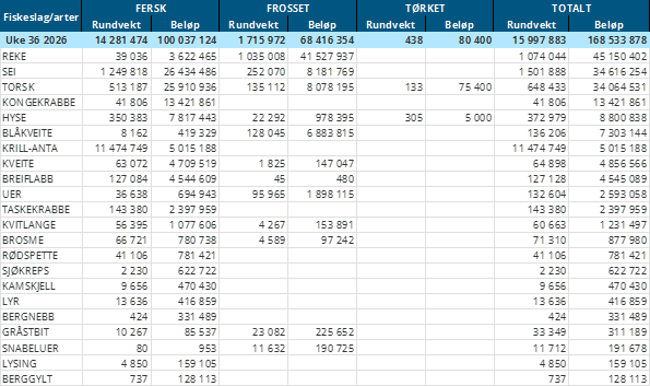Click HYSE dried Beløp 5 000
Screen dimensions: 650x386
click(x=478, y=117)
